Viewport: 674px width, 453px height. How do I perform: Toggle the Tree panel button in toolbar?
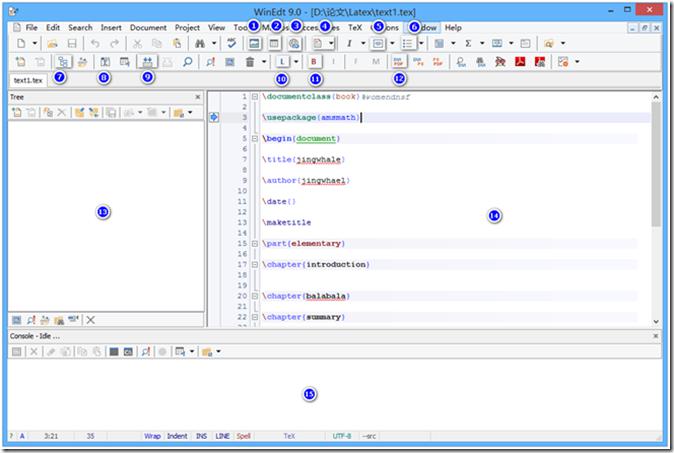63,62
